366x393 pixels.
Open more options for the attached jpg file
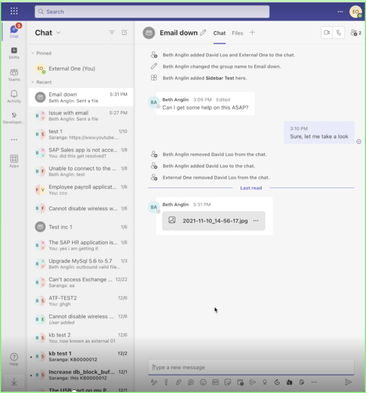(x=256, y=221)
